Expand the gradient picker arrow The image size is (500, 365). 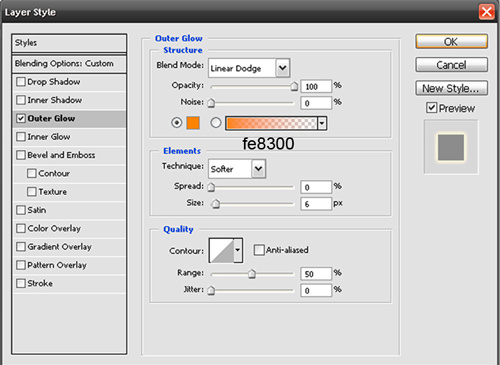(322, 123)
